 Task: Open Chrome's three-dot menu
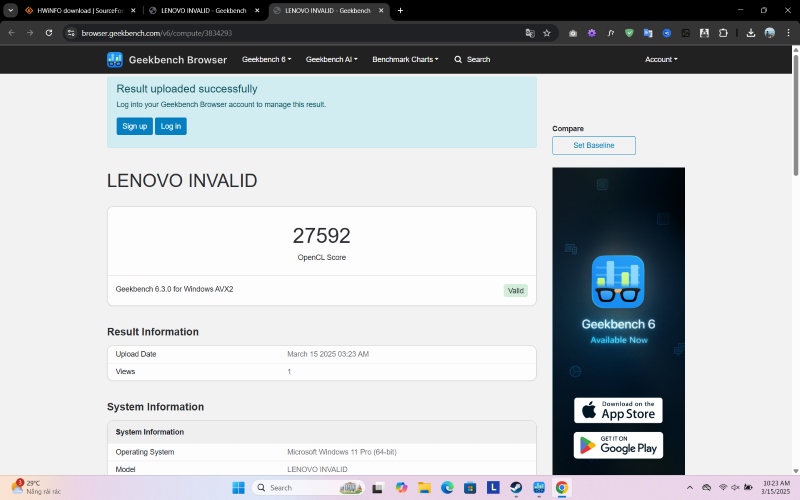tap(788, 33)
